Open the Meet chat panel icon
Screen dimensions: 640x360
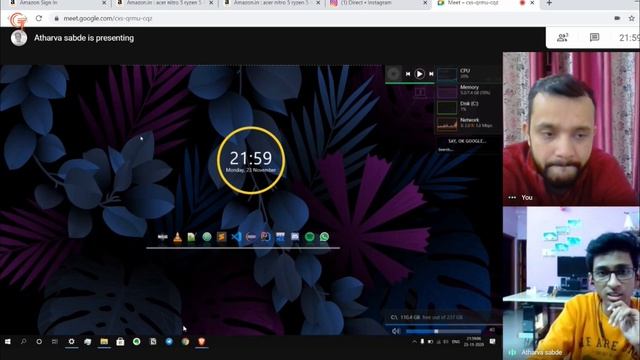[x=594, y=38]
